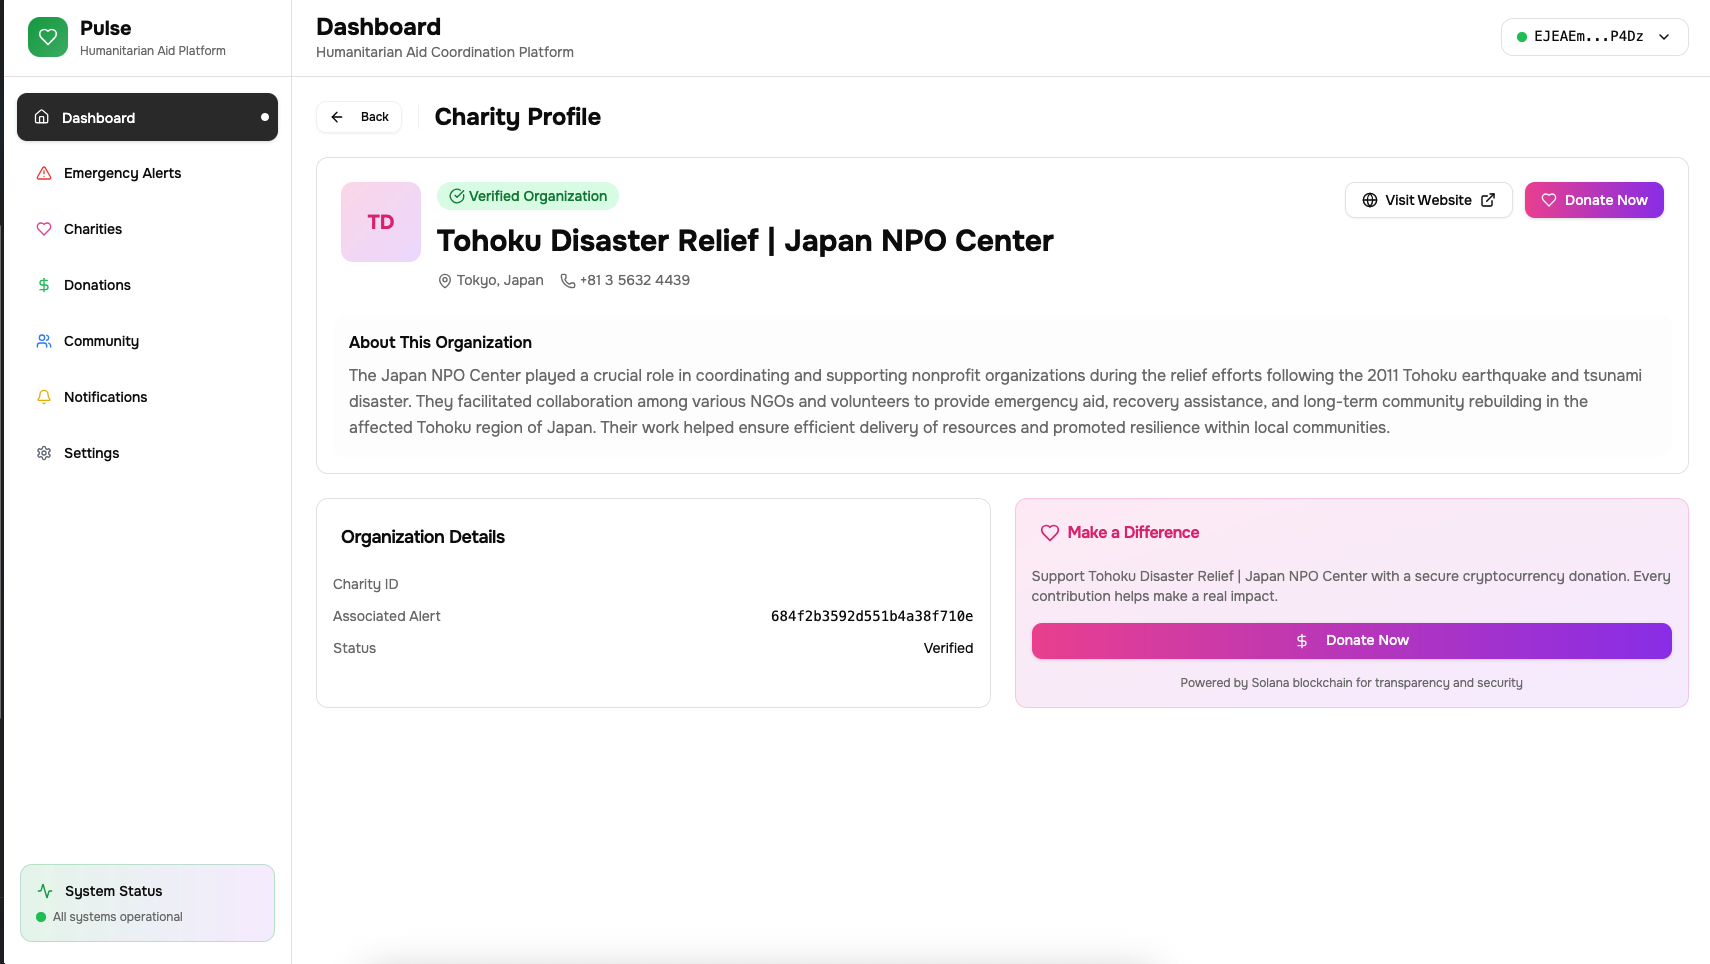Click the Visit Website button
Screen dimensions: 1710x964
pos(1428,200)
